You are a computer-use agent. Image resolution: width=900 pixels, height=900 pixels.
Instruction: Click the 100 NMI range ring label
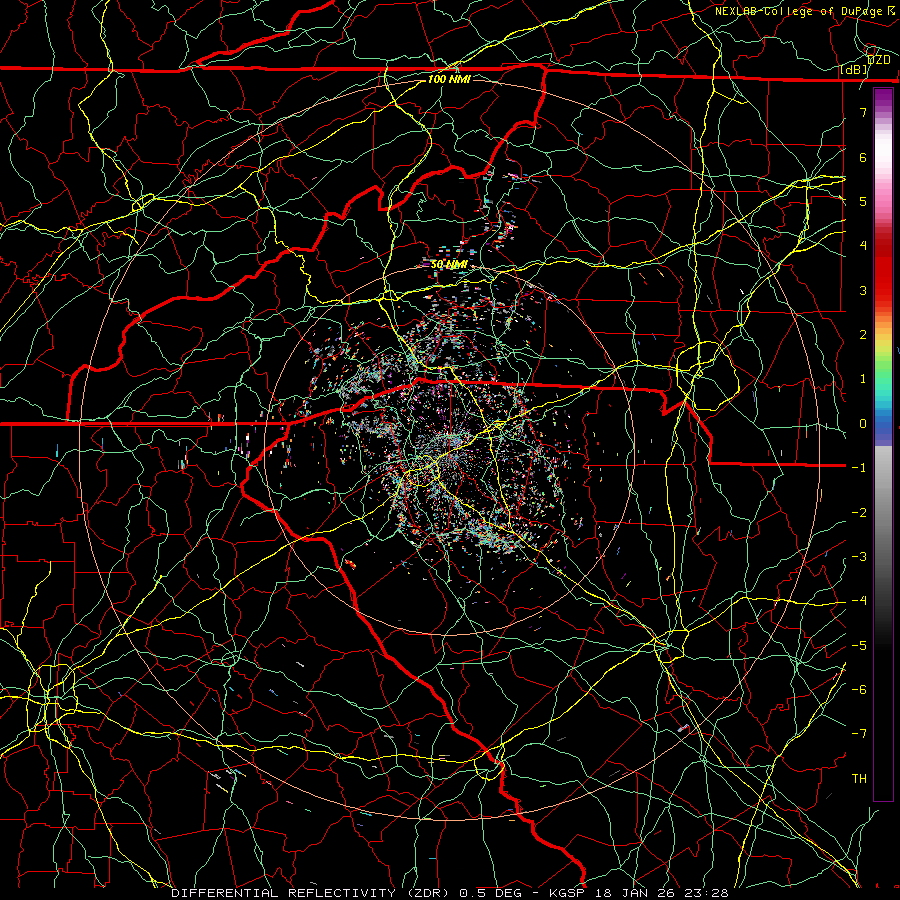tap(449, 79)
